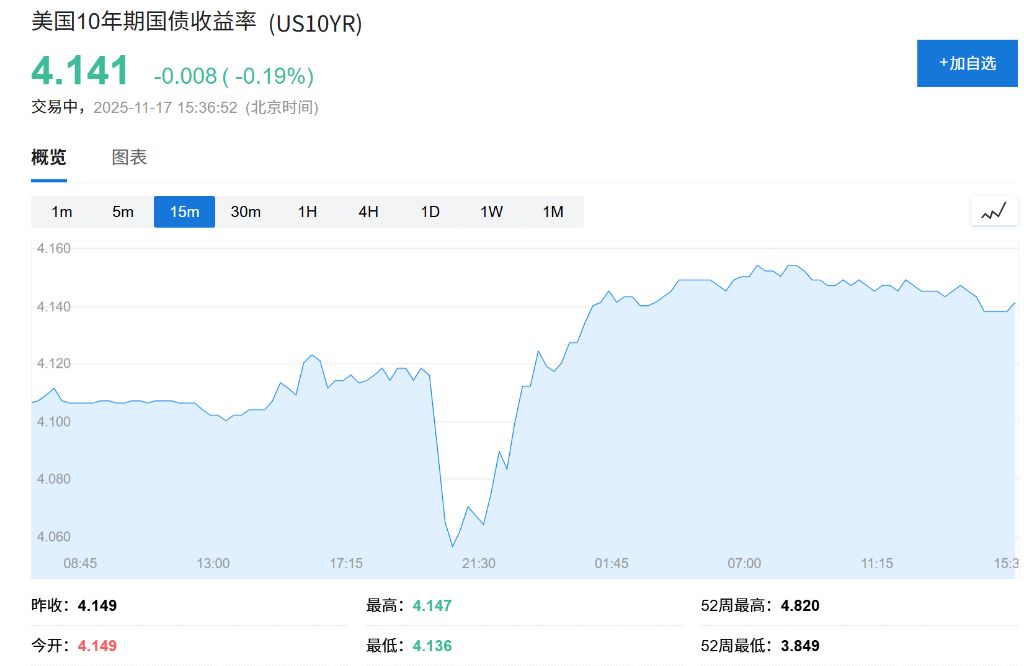
Task: Select the 30m timeframe
Action: tap(245, 211)
